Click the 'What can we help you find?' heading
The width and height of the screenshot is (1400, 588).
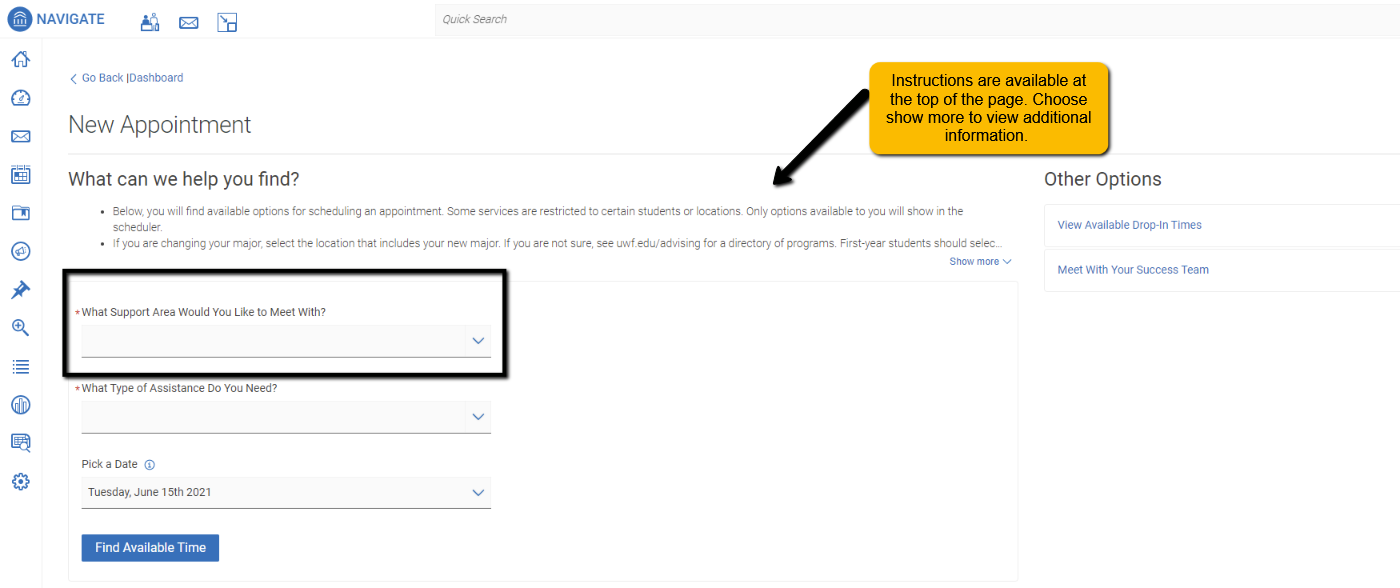pyautogui.click(x=184, y=179)
